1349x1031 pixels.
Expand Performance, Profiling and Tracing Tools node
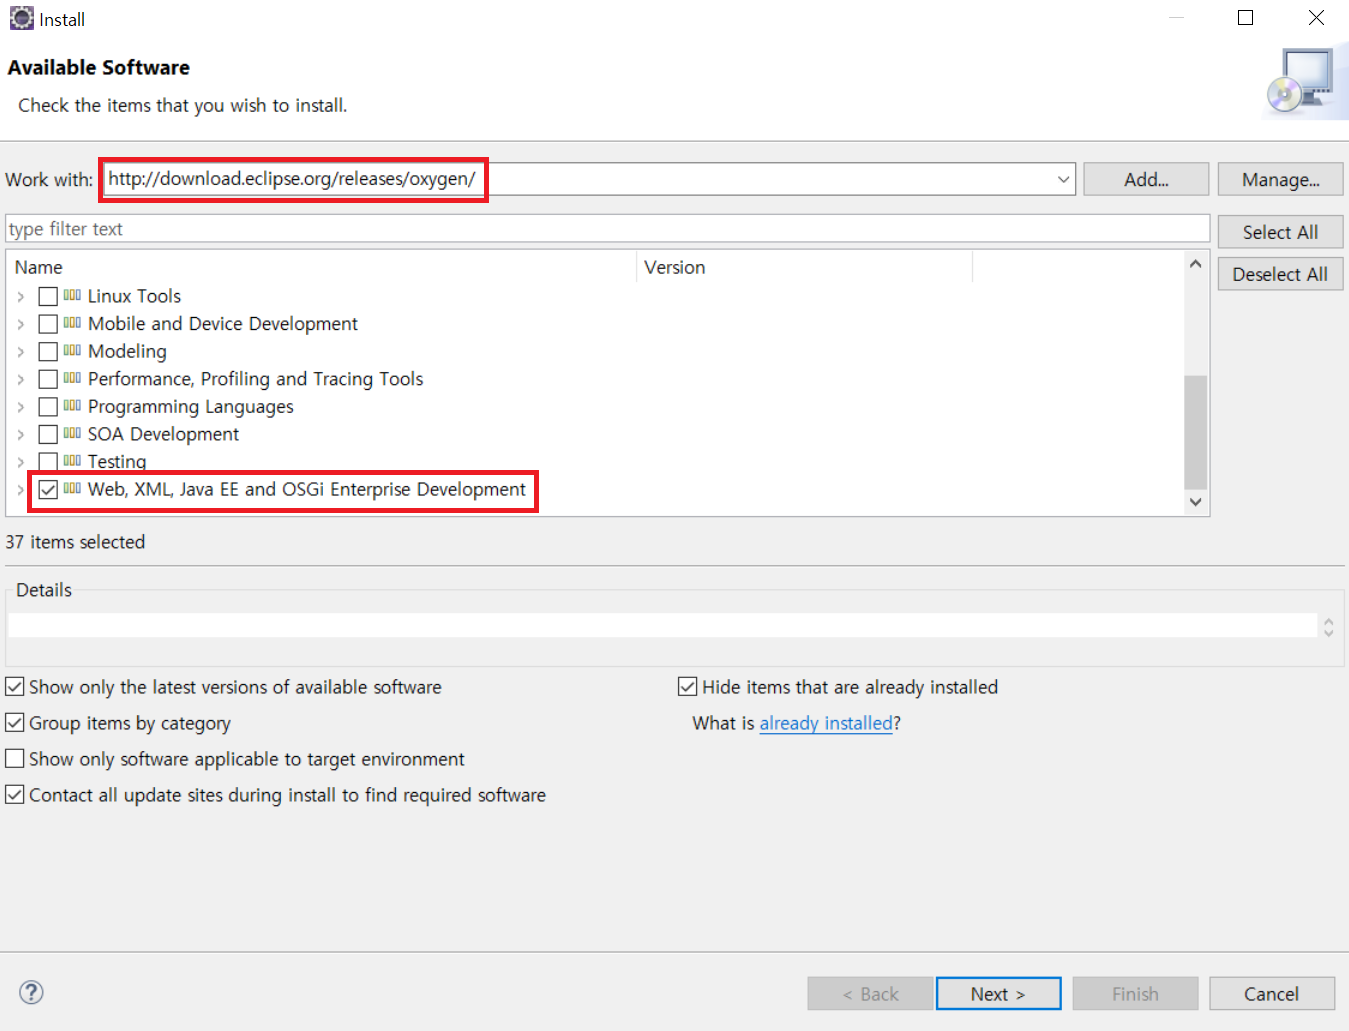pos(20,379)
